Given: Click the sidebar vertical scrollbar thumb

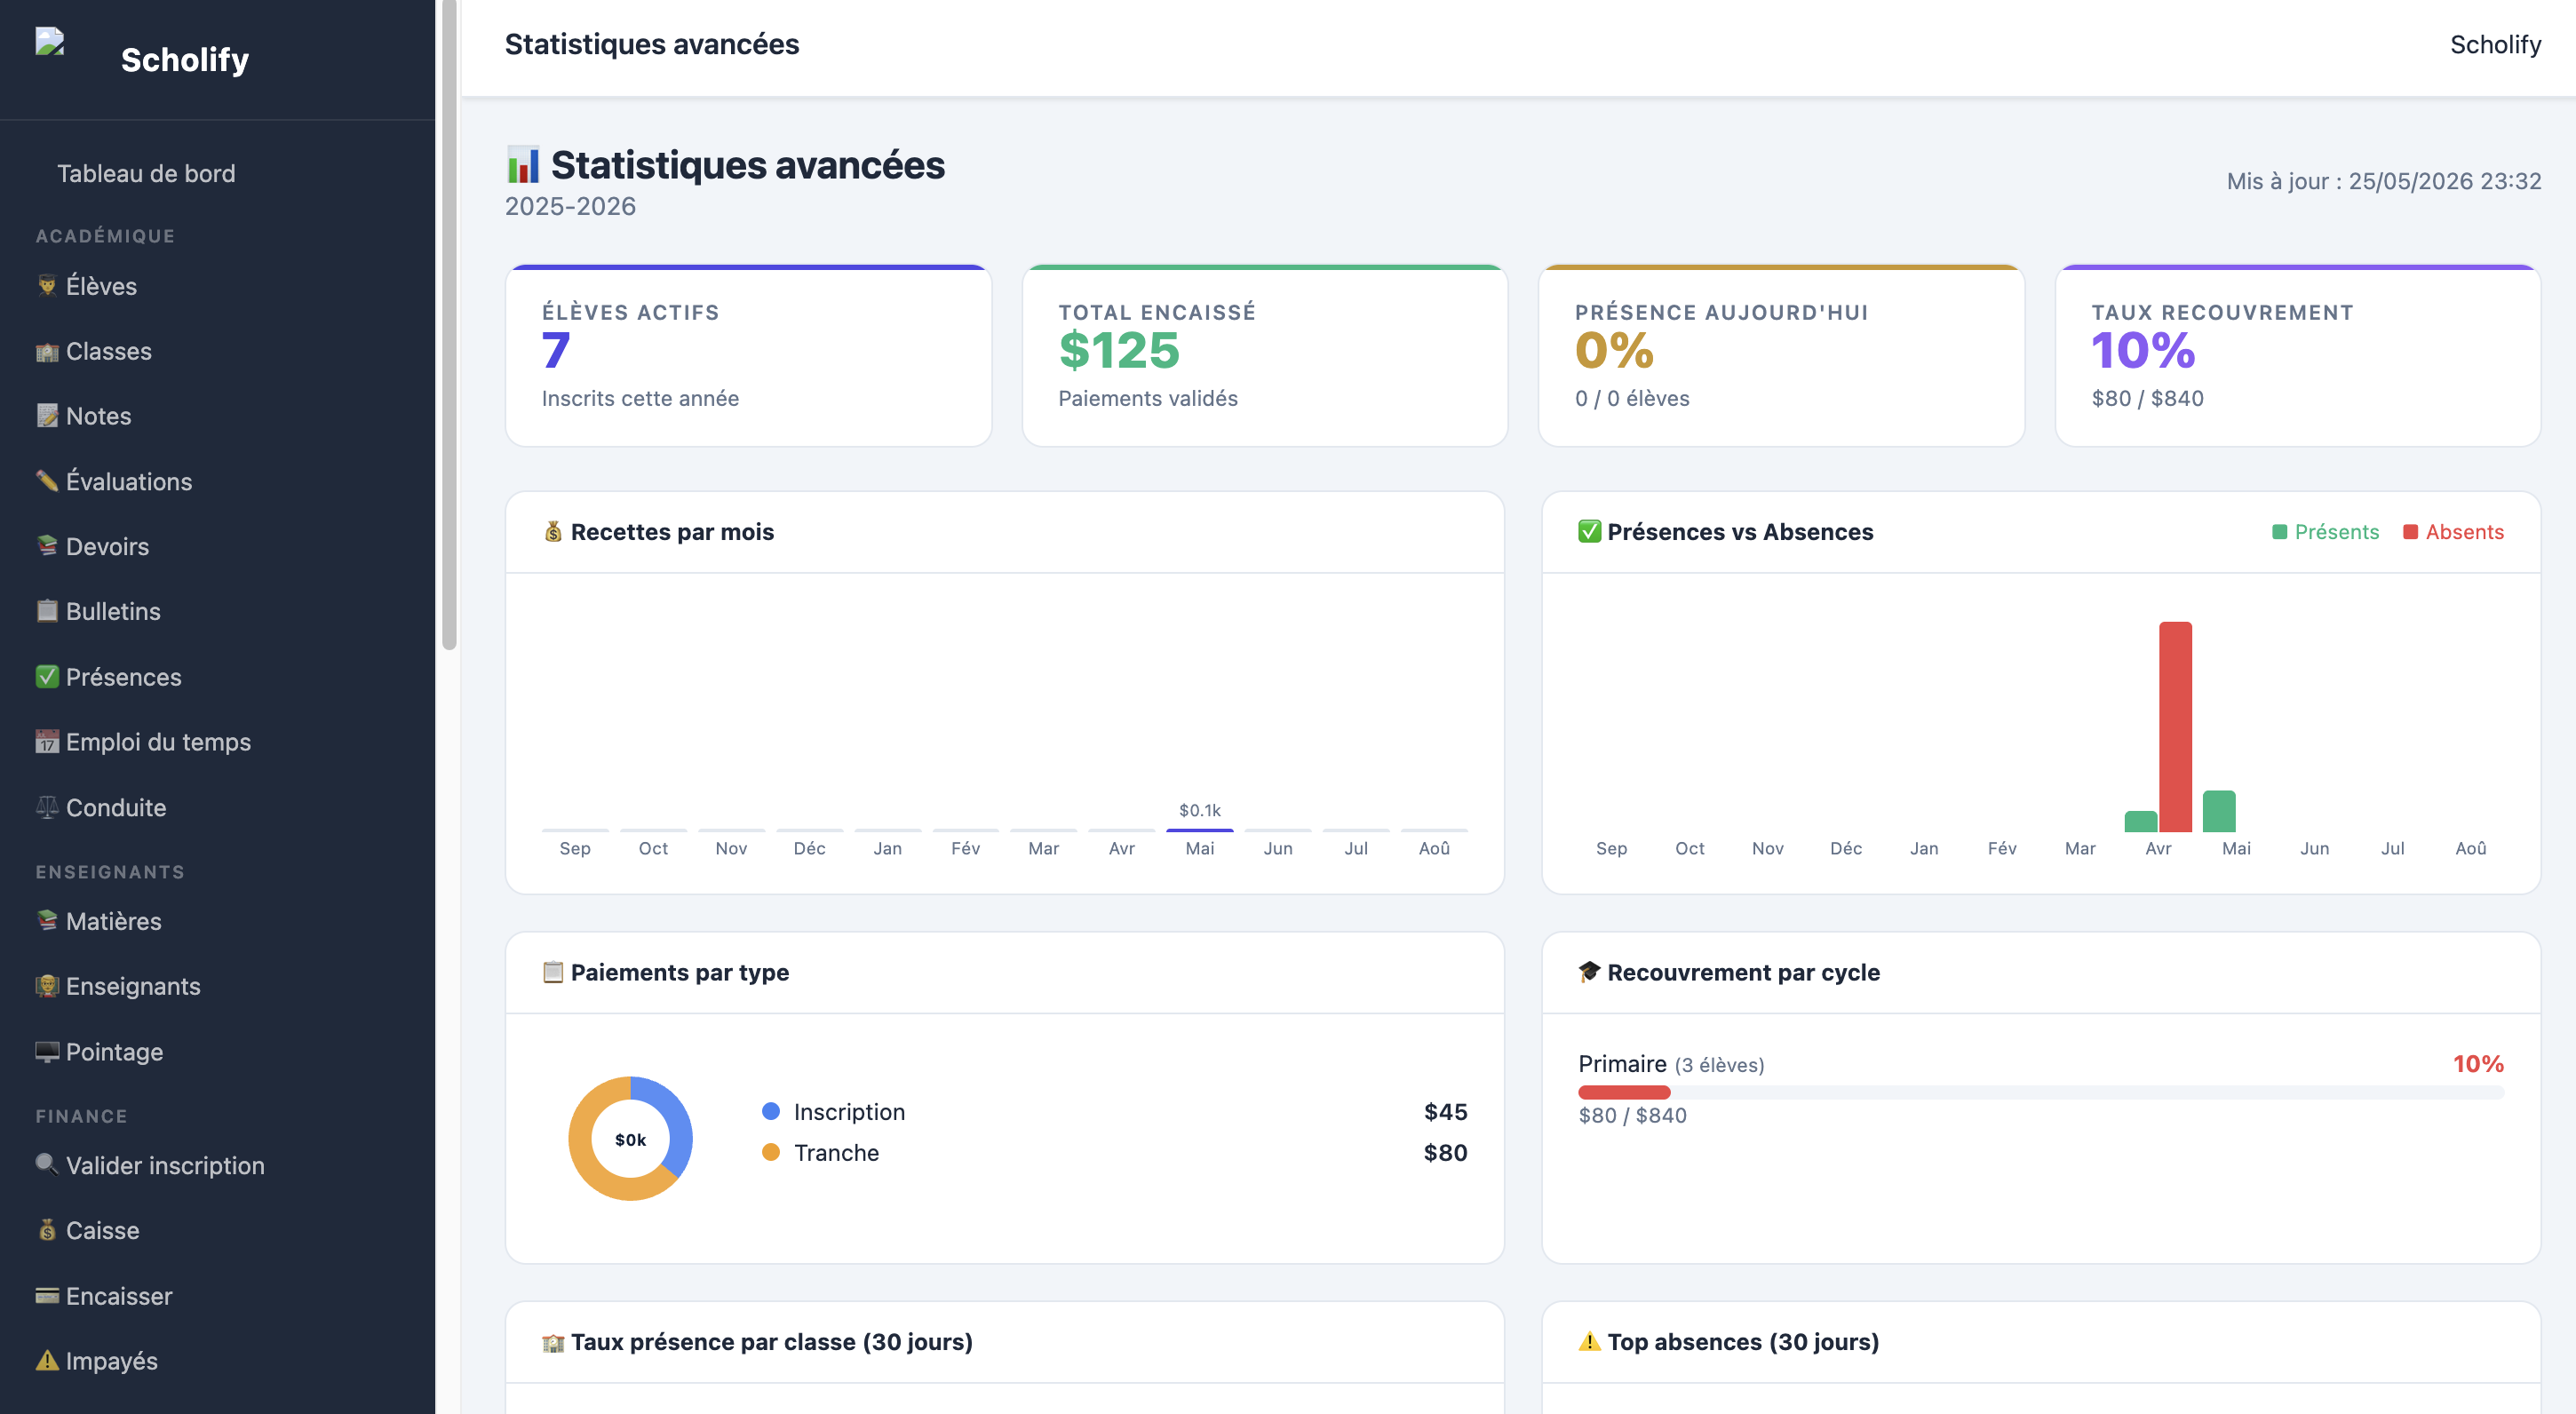Looking at the screenshot, I should [449, 324].
